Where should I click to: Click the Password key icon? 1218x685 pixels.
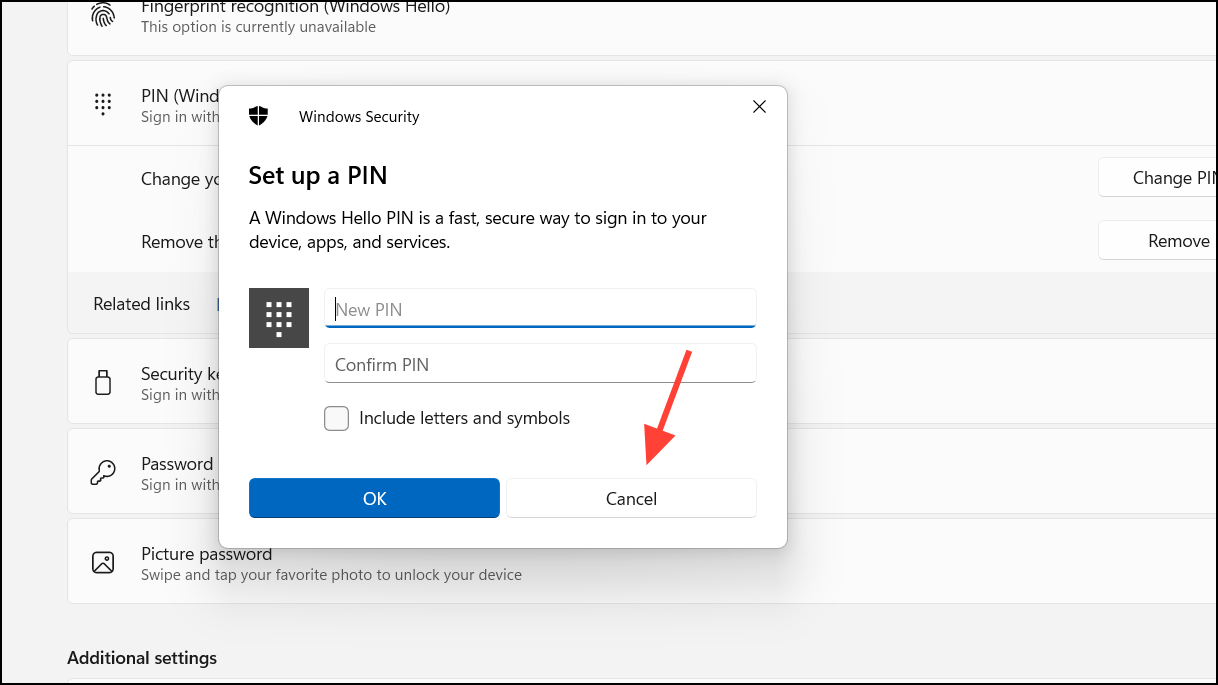(x=103, y=472)
